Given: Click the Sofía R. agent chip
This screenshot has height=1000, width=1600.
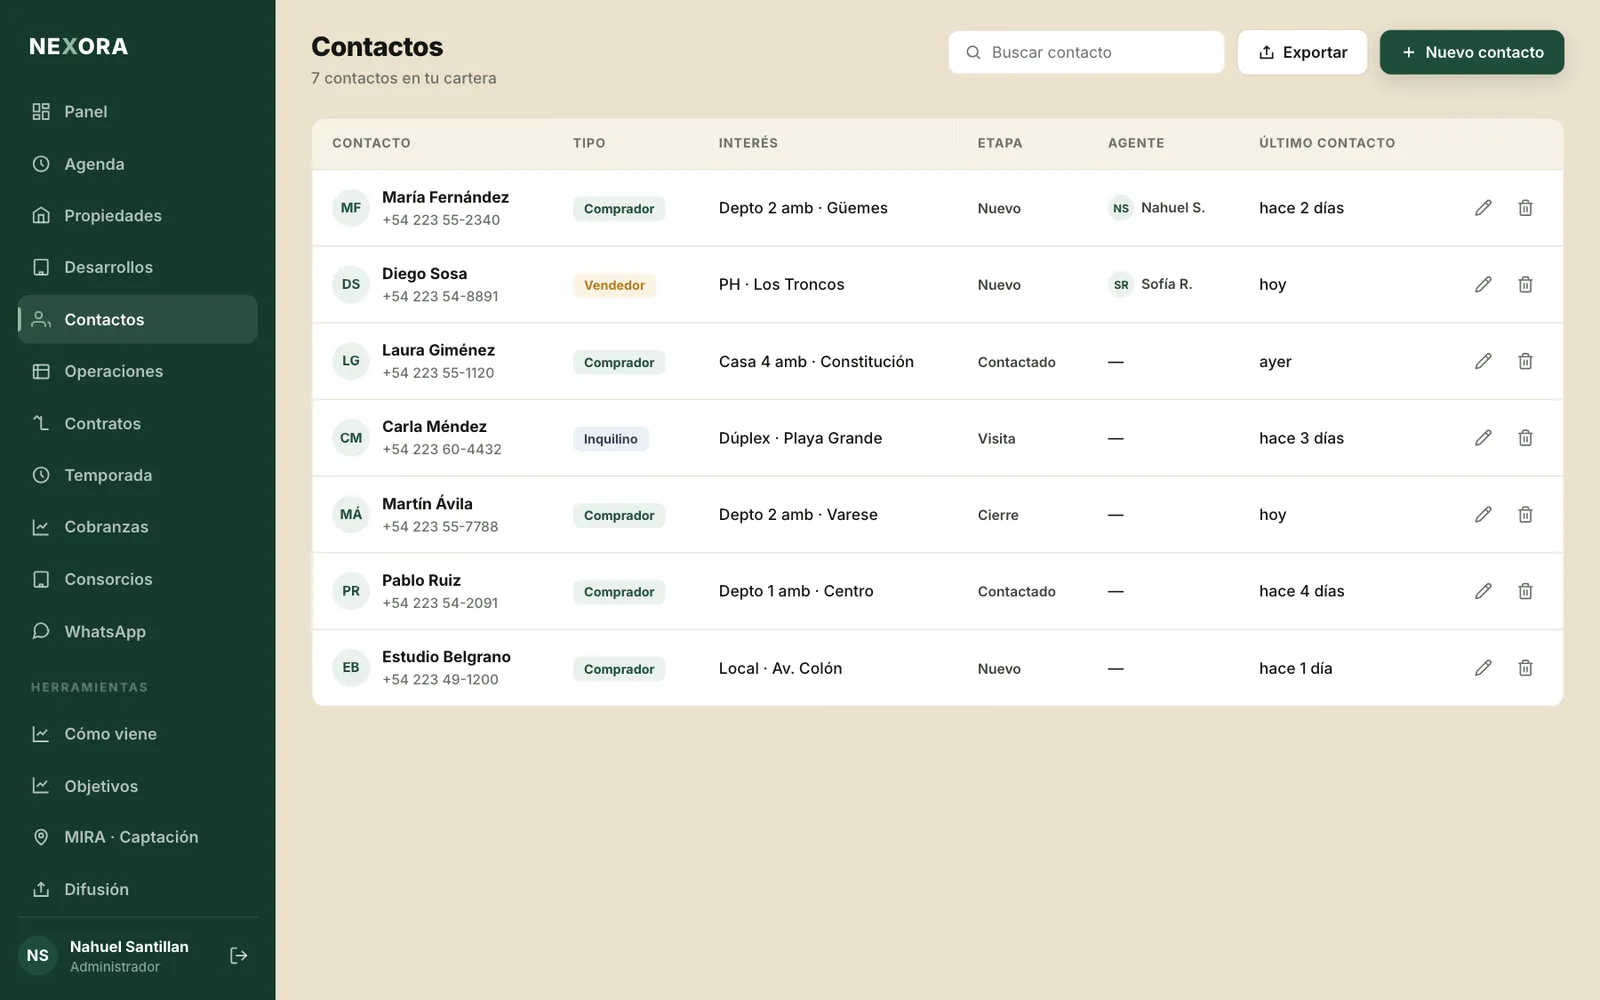Looking at the screenshot, I should tap(1152, 285).
